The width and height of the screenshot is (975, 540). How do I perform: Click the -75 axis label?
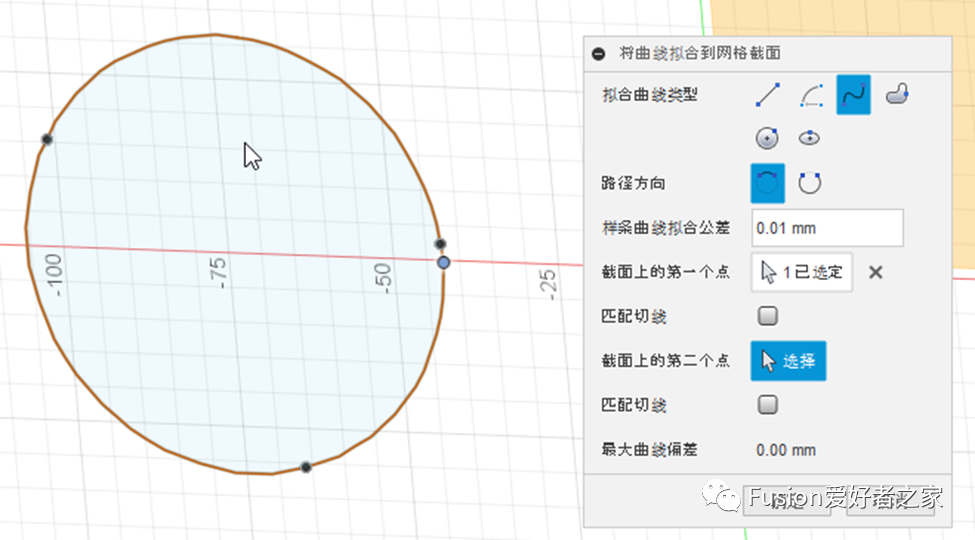[x=218, y=274]
